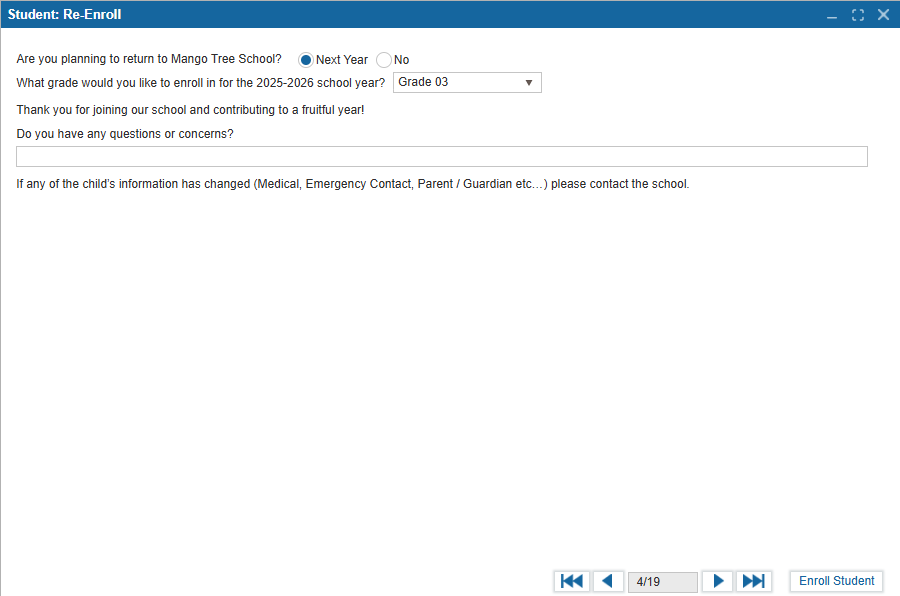Jump to the last student record
The height and width of the screenshot is (596, 900).
[753, 581]
